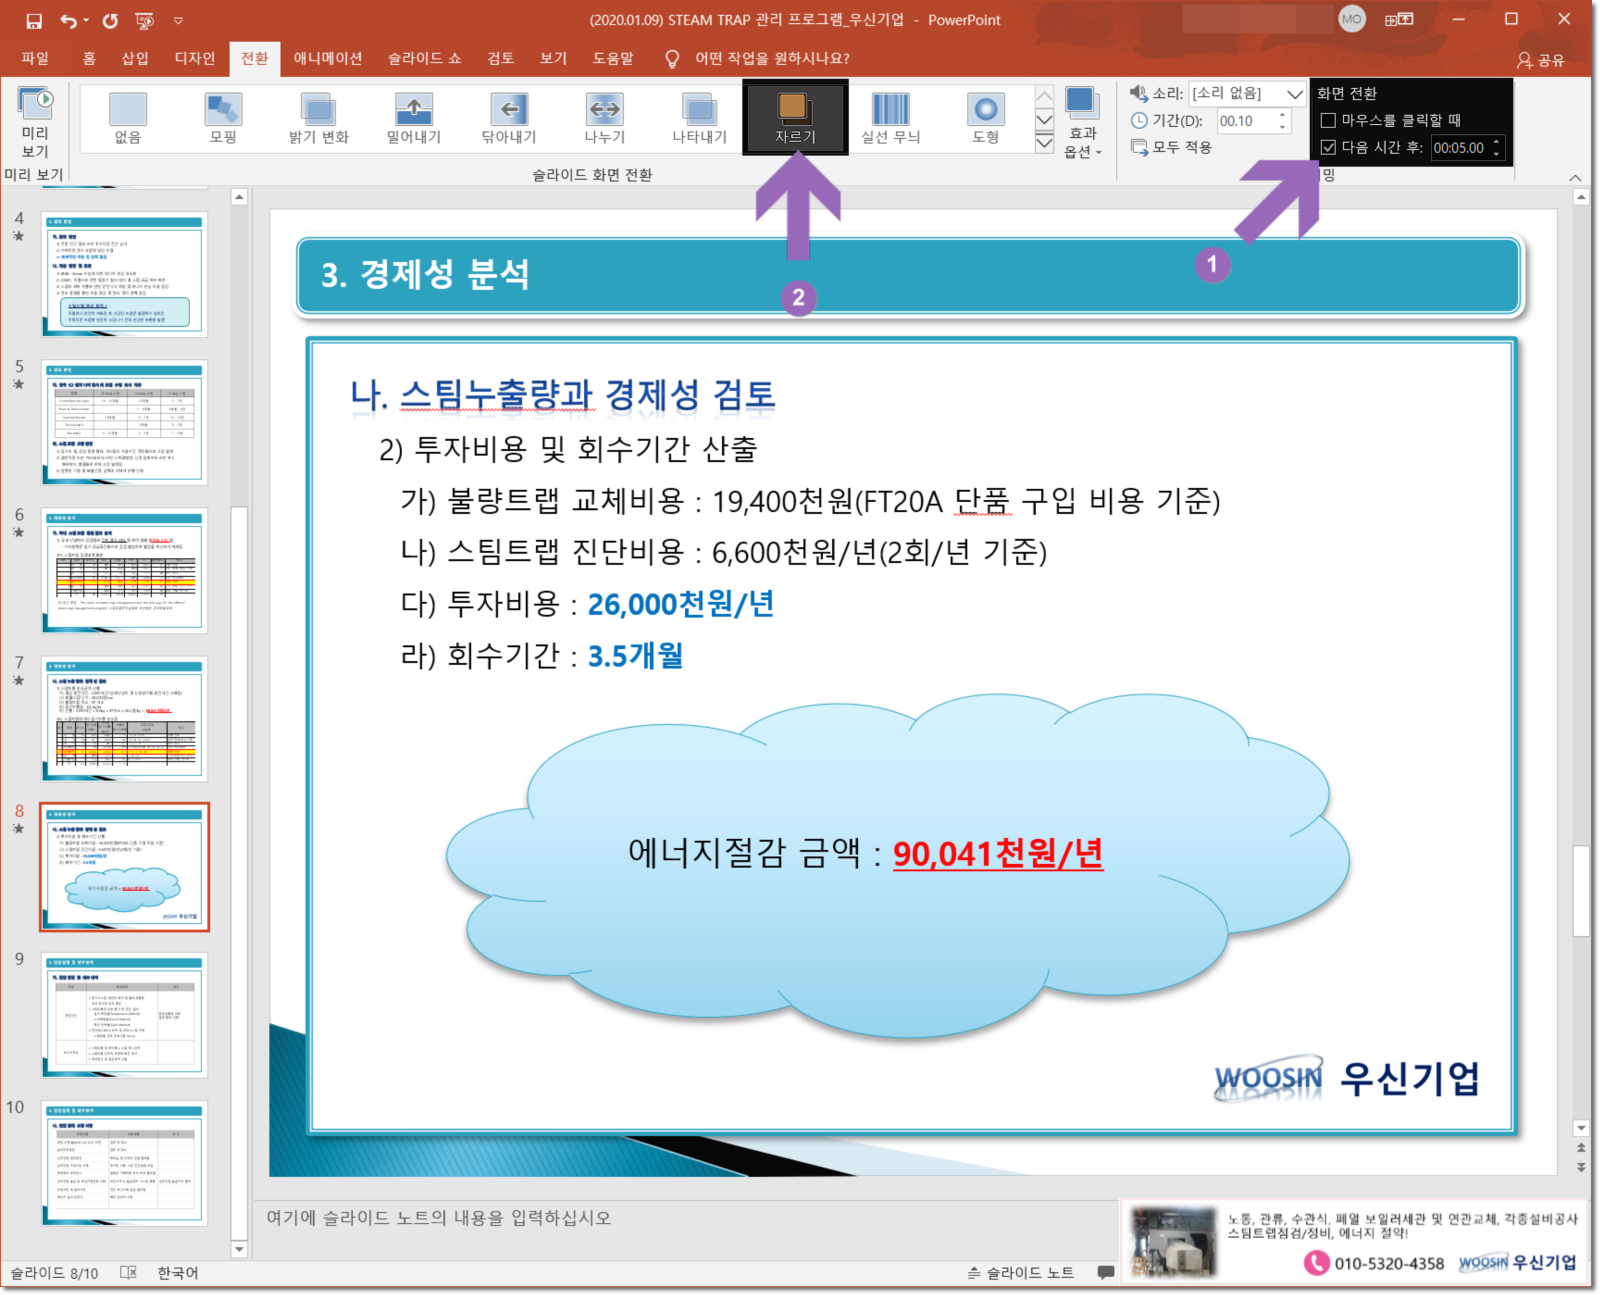Viewport: 1600px width, 1295px height.
Task: Click the 다음 시간 후 time field
Action: (1460, 148)
